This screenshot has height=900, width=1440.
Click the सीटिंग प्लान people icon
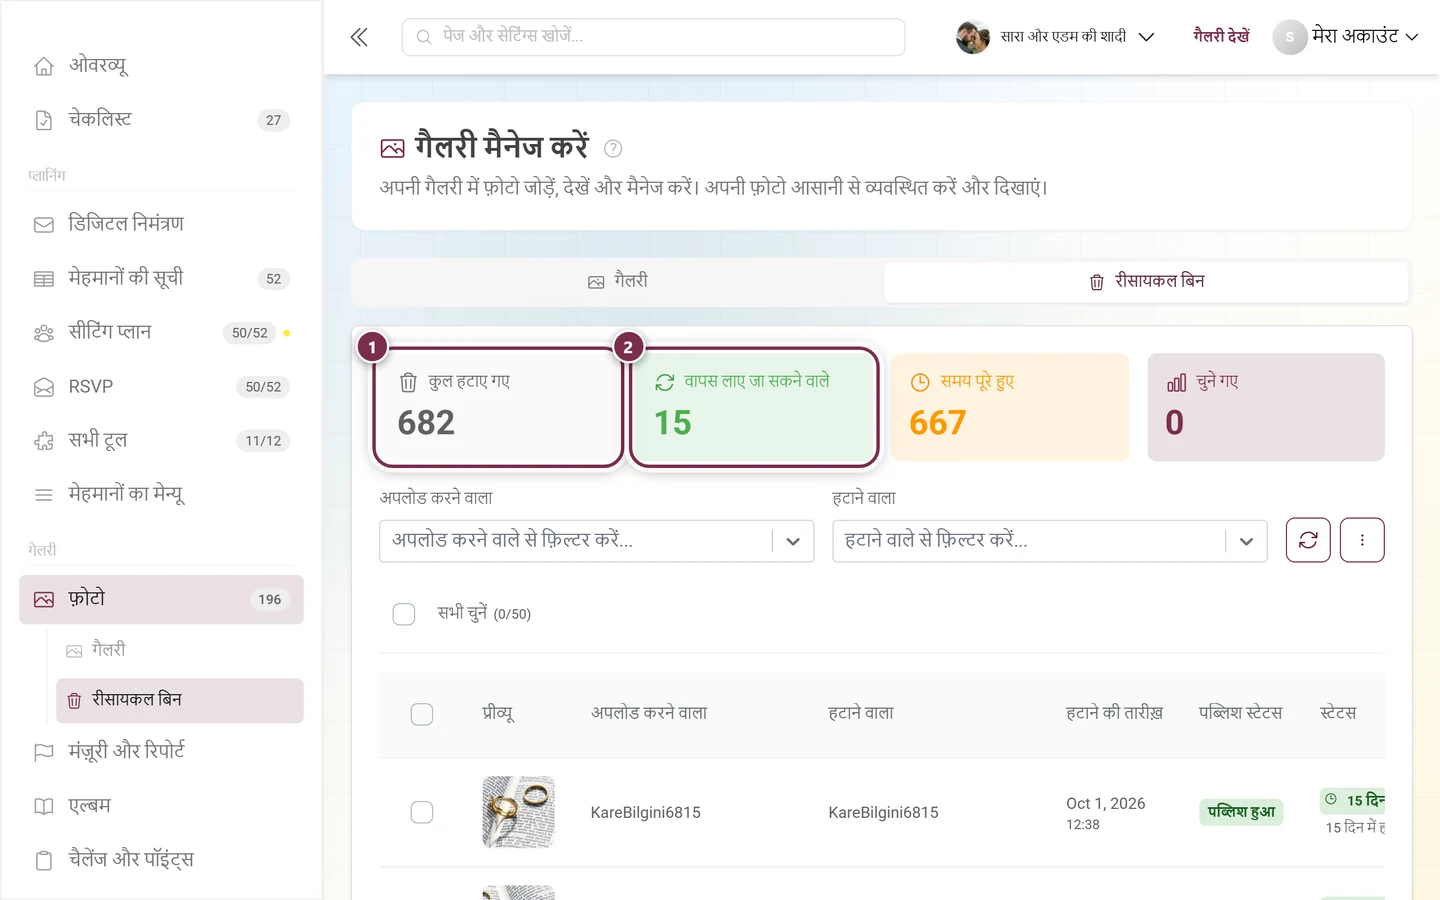tap(44, 333)
